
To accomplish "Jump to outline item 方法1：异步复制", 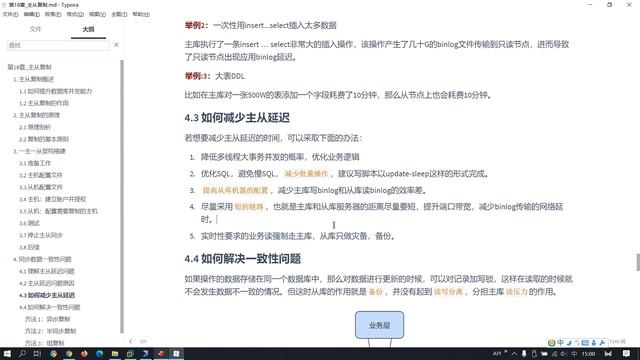I will click(47, 319).
